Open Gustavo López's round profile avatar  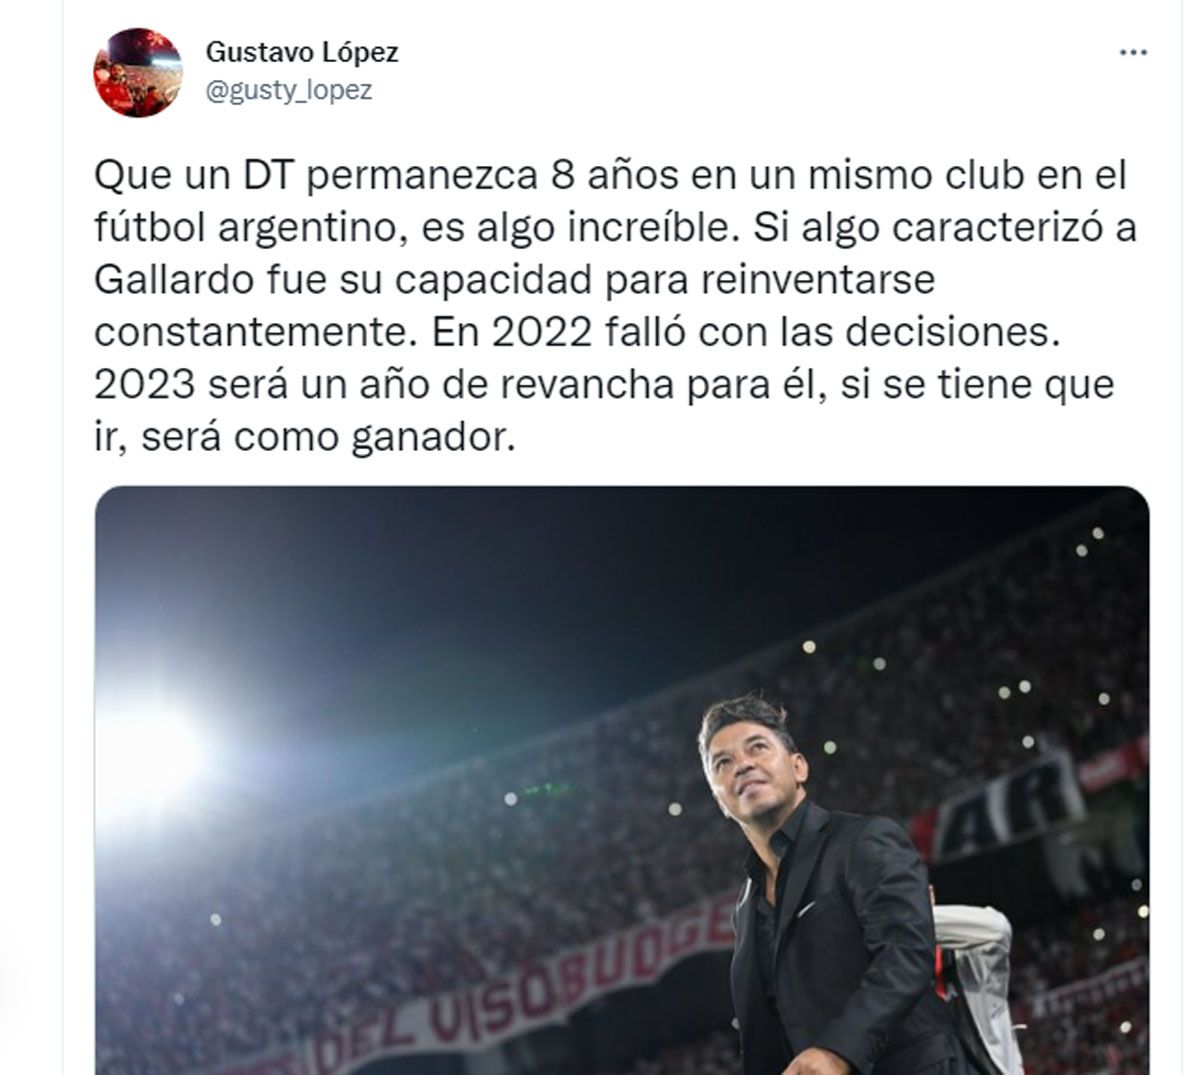[x=137, y=72]
